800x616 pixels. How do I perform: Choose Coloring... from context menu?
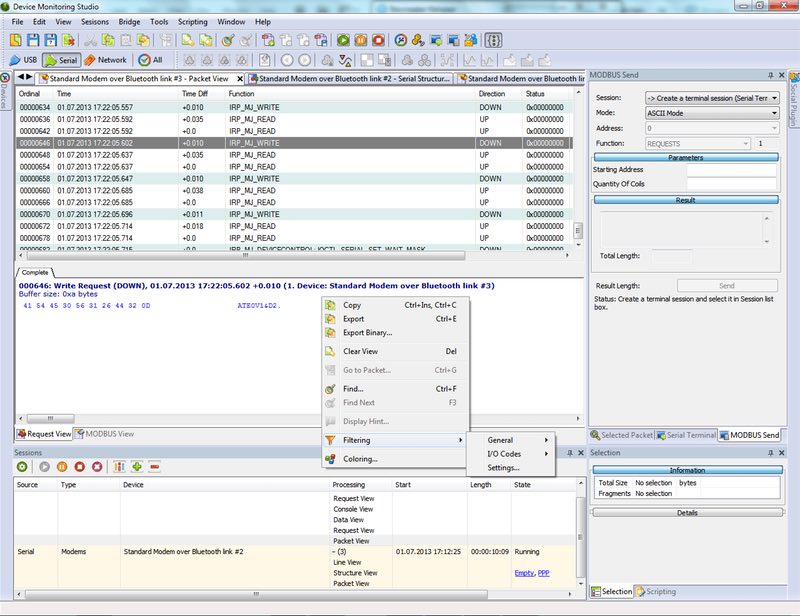[395, 459]
